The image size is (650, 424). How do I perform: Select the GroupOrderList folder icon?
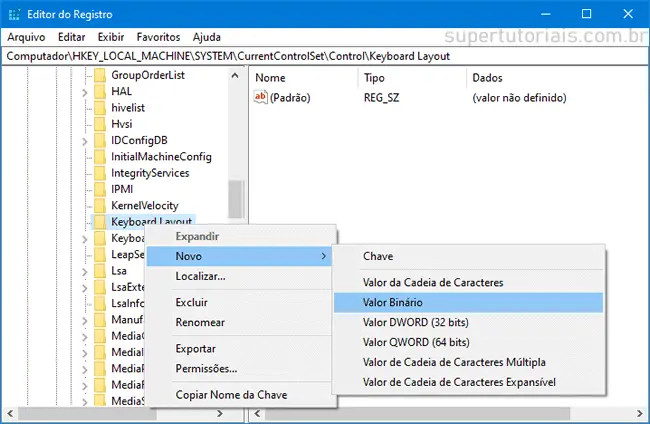click(x=100, y=75)
